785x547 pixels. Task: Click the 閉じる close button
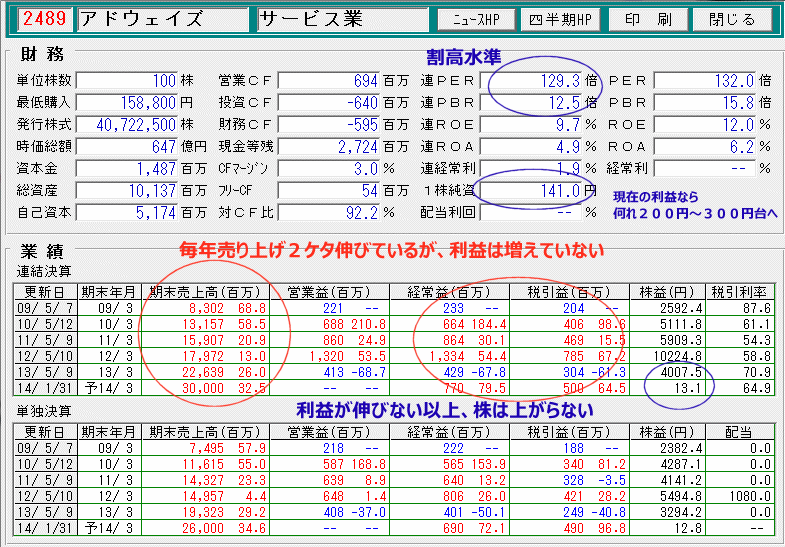[x=732, y=20]
